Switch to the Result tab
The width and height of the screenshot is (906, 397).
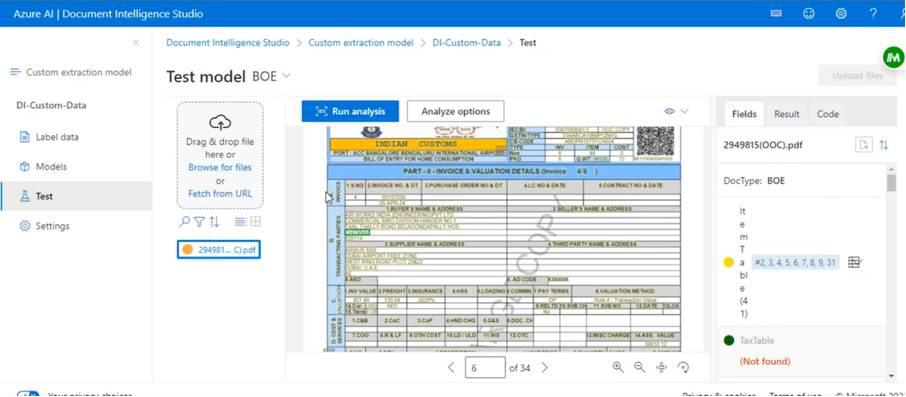click(787, 114)
